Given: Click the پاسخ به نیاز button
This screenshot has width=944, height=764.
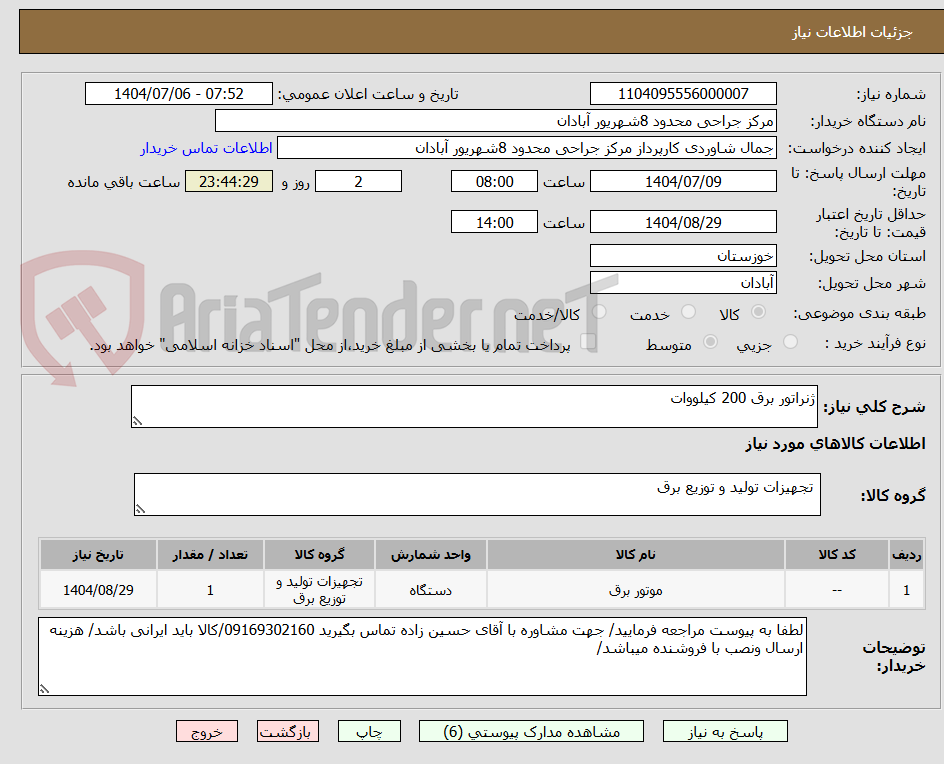Looking at the screenshot, I should 725,731.
